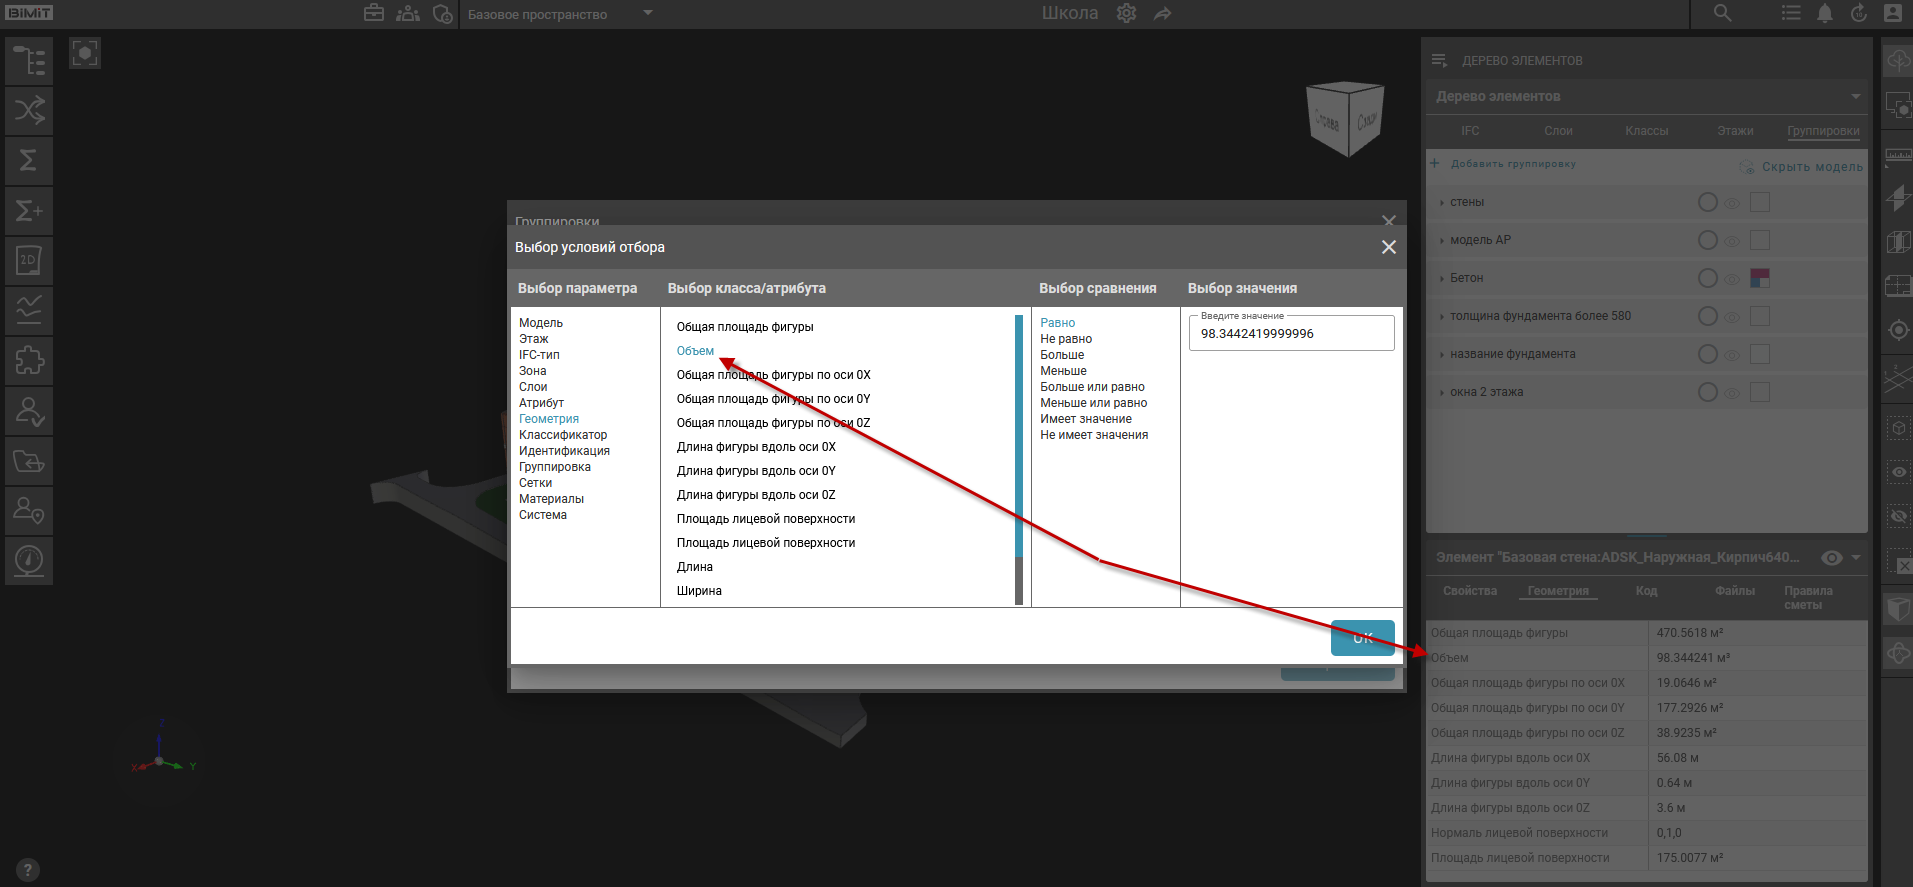Click the Бетон grouping color swatch
1913x887 pixels.
1760,278
